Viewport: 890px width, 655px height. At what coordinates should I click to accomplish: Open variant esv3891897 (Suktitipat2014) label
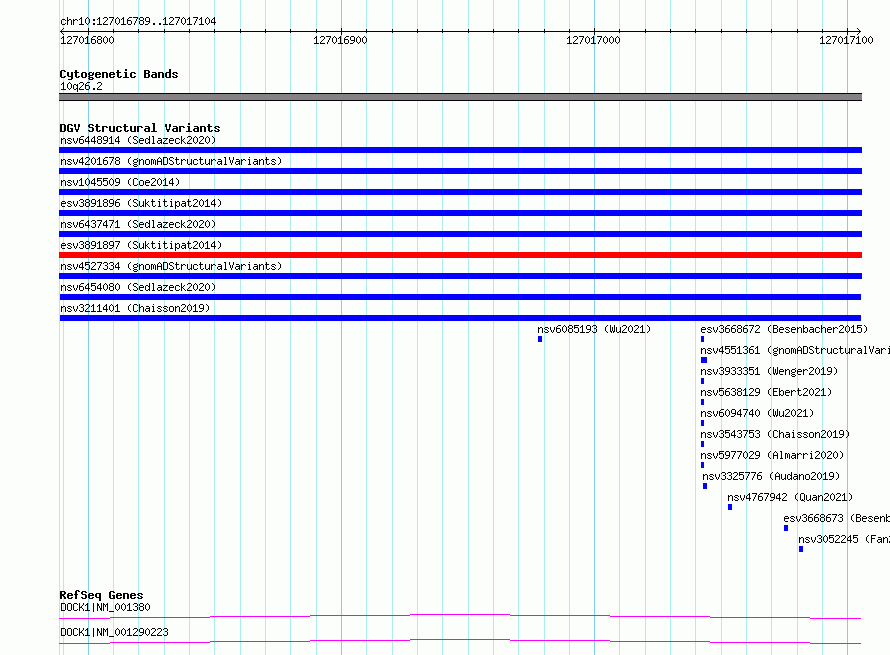coord(141,245)
